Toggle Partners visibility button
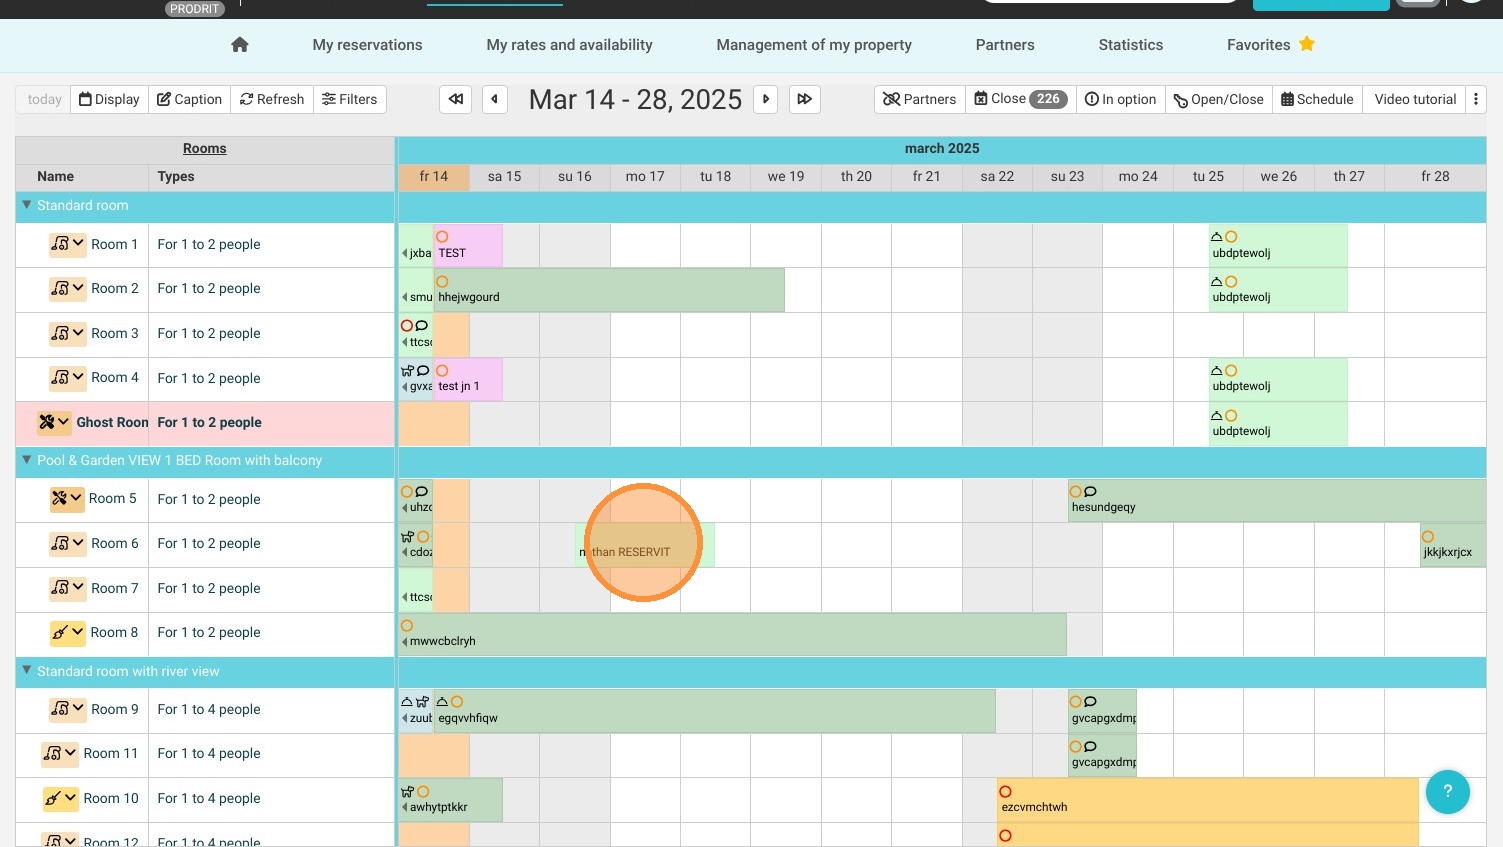1503x847 pixels. pos(920,99)
